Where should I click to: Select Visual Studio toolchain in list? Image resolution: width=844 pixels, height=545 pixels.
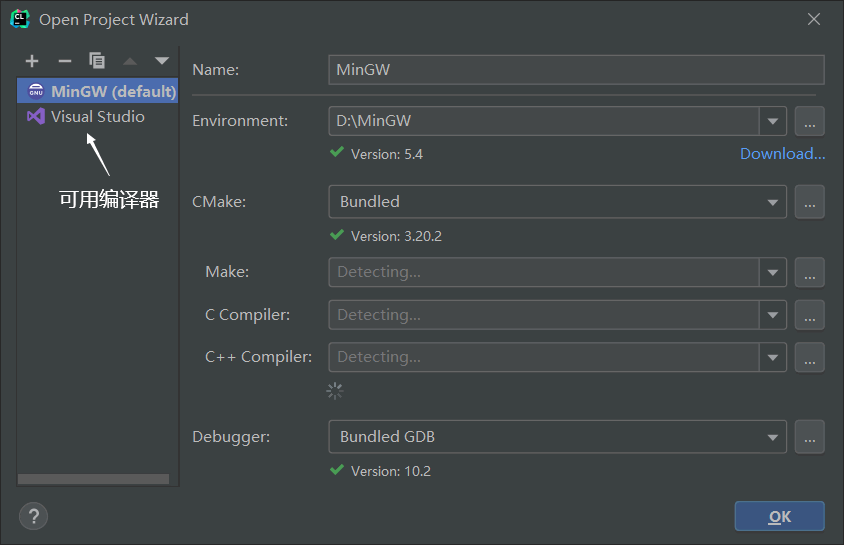coord(97,116)
